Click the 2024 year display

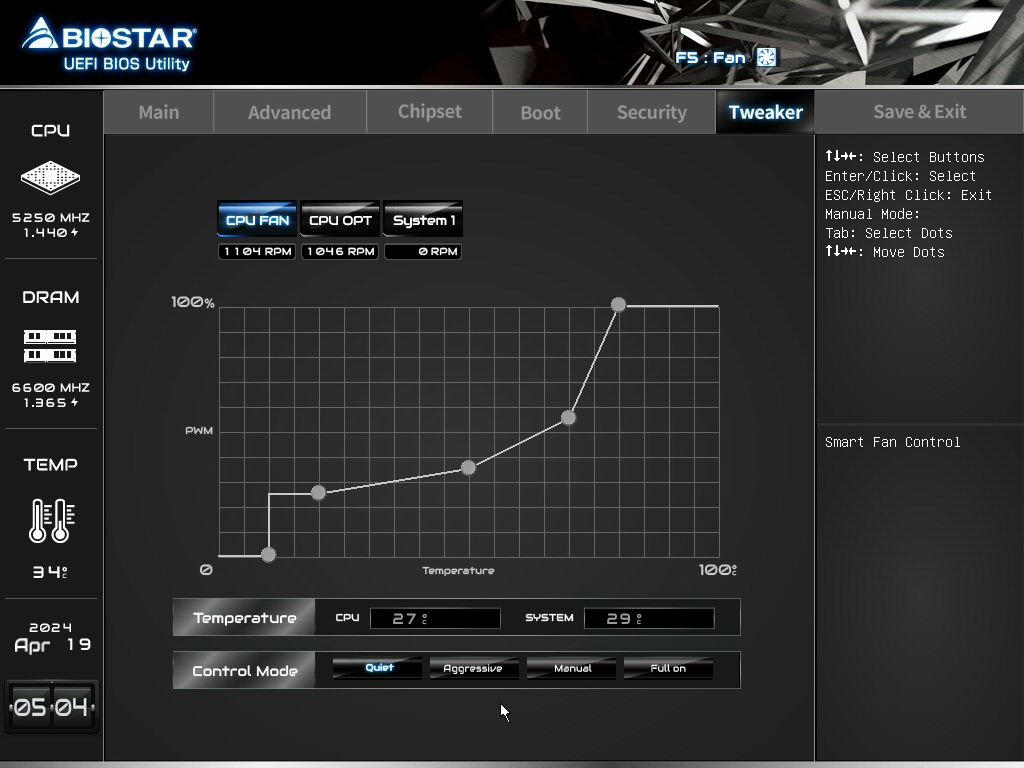click(50, 628)
